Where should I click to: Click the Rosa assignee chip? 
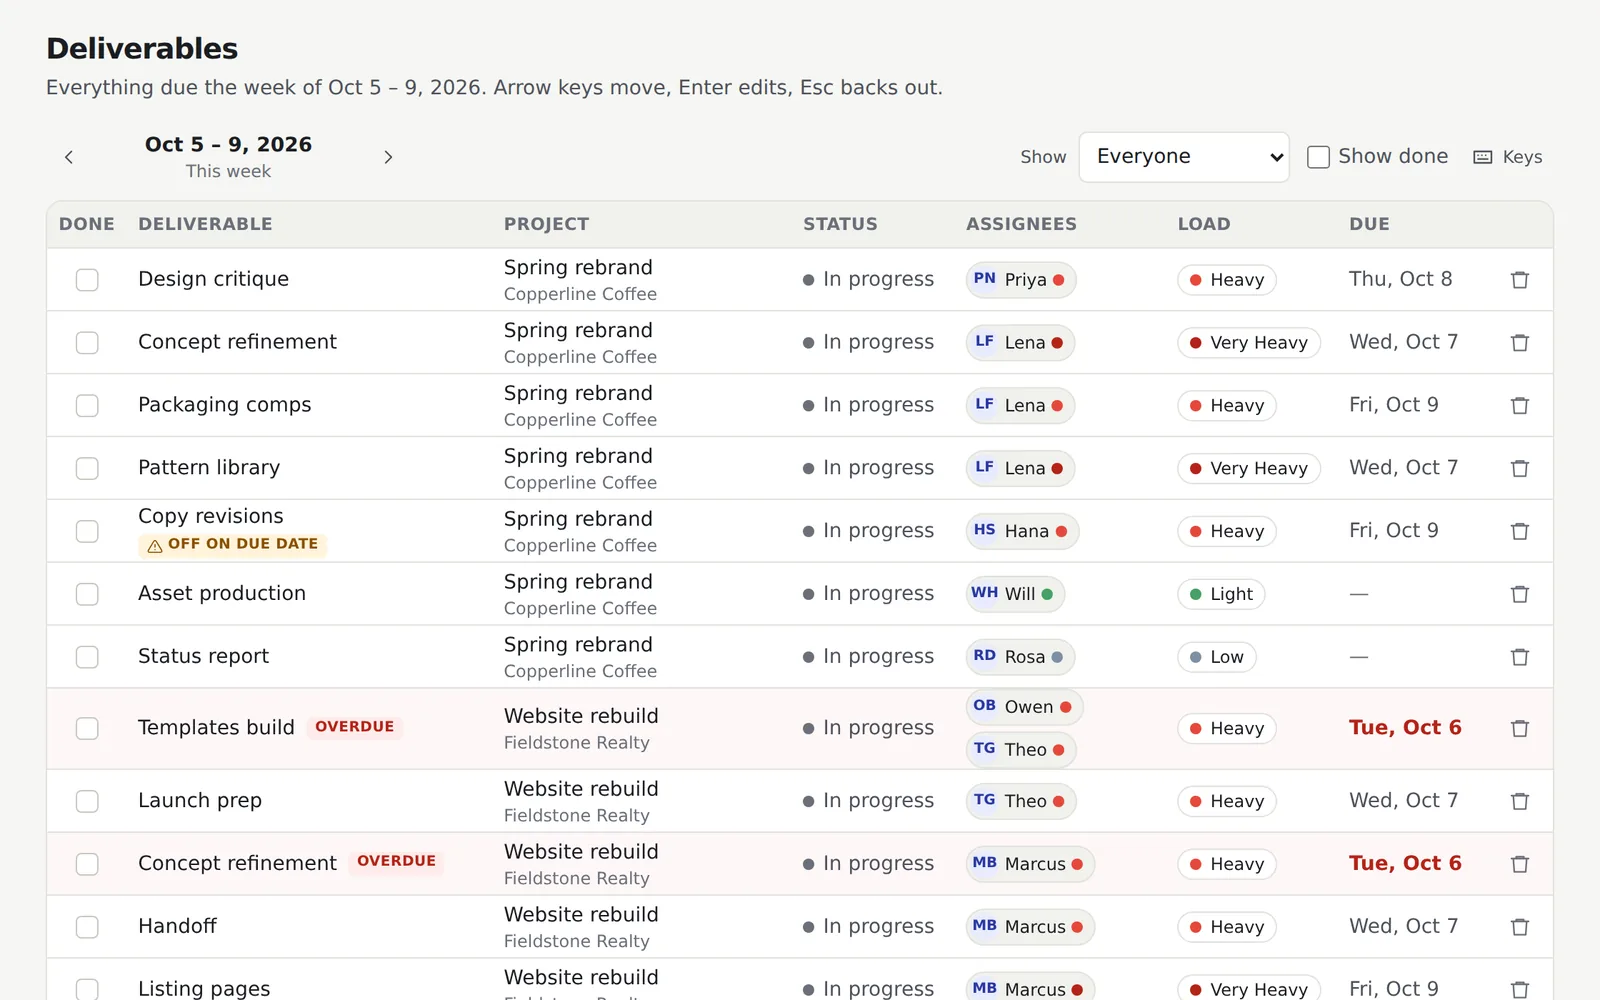pyautogui.click(x=1020, y=657)
